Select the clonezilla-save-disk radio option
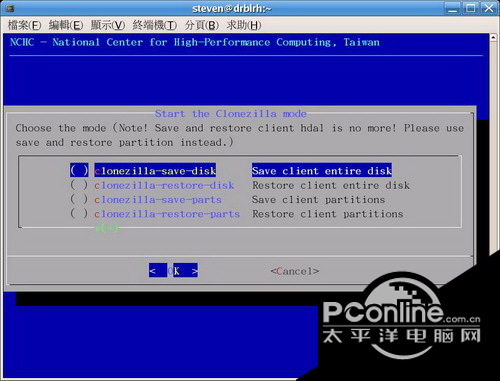The width and height of the screenshot is (500, 381). [x=79, y=170]
